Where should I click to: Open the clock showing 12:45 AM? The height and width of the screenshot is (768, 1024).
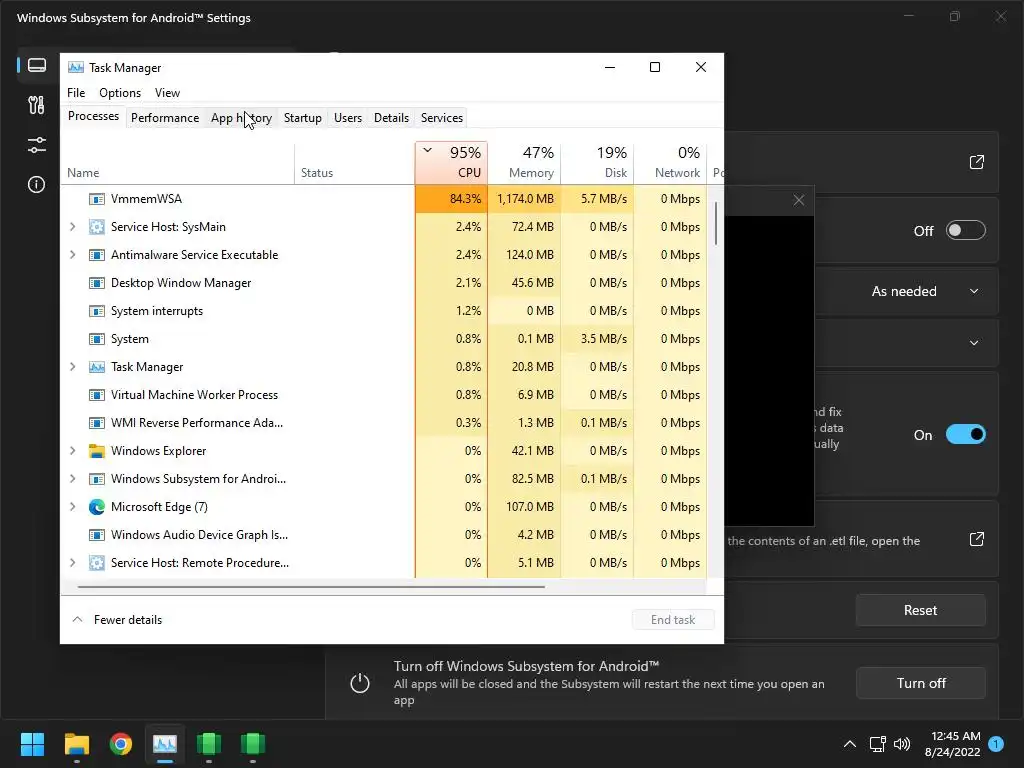tap(952, 744)
